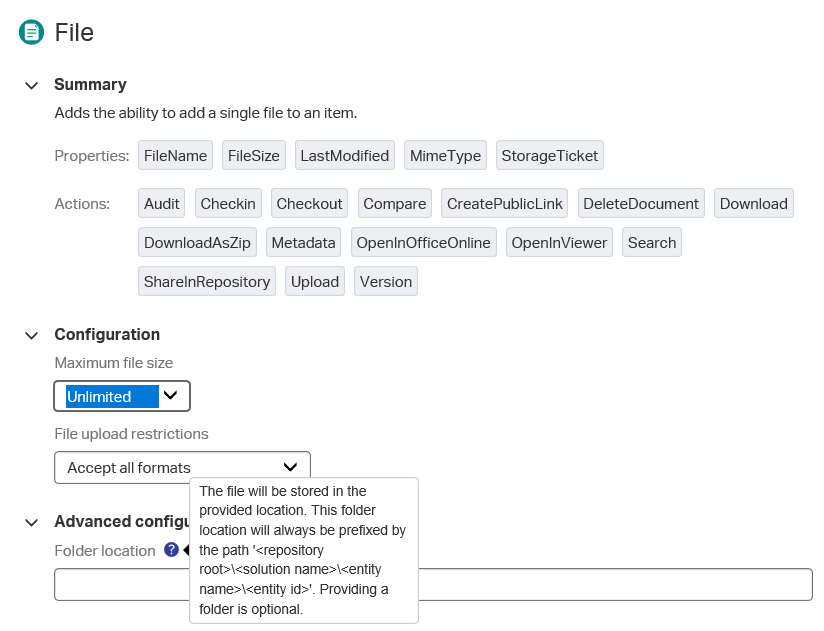Open the File upload restrictions dropdown
Viewport: 824px width, 631px height.
[x=182, y=467]
